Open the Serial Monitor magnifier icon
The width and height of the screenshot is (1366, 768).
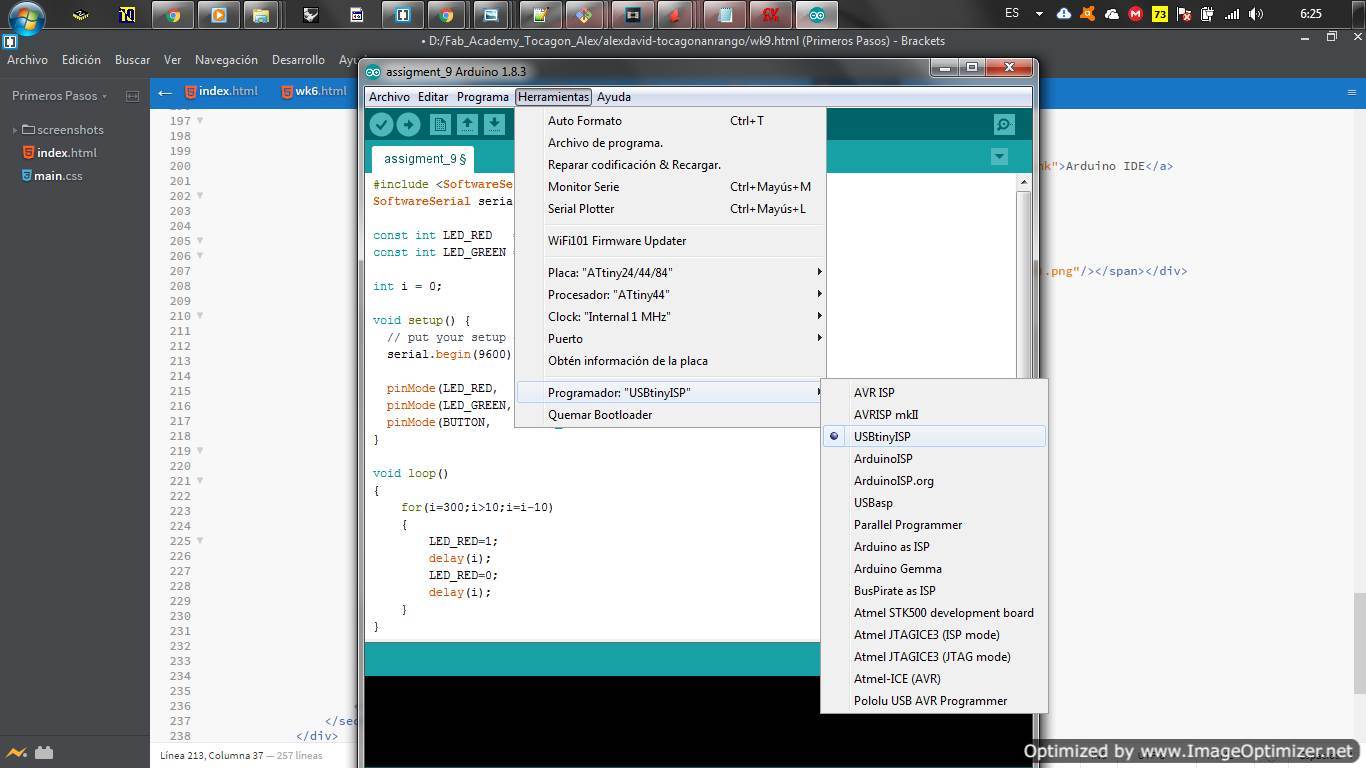(1004, 124)
